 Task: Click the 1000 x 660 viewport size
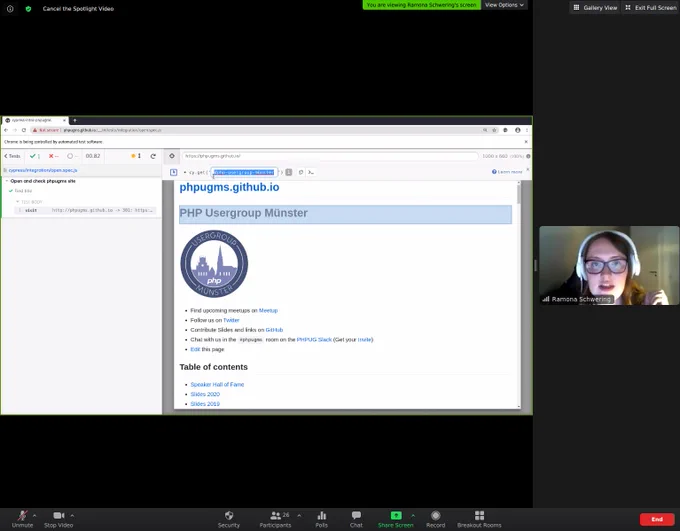point(495,156)
